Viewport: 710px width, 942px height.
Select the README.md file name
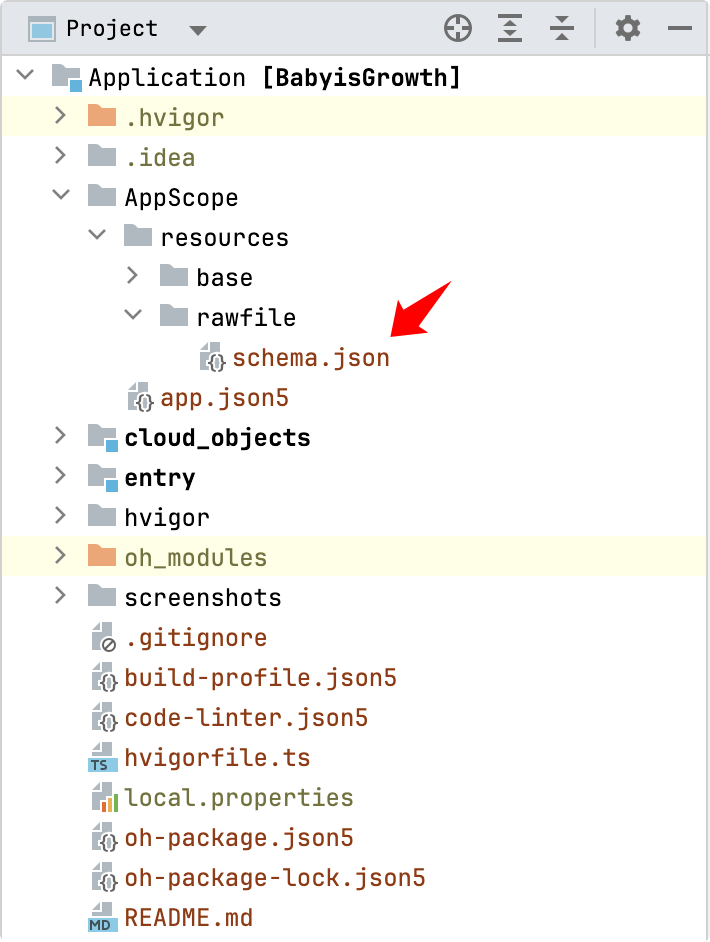coord(189,917)
